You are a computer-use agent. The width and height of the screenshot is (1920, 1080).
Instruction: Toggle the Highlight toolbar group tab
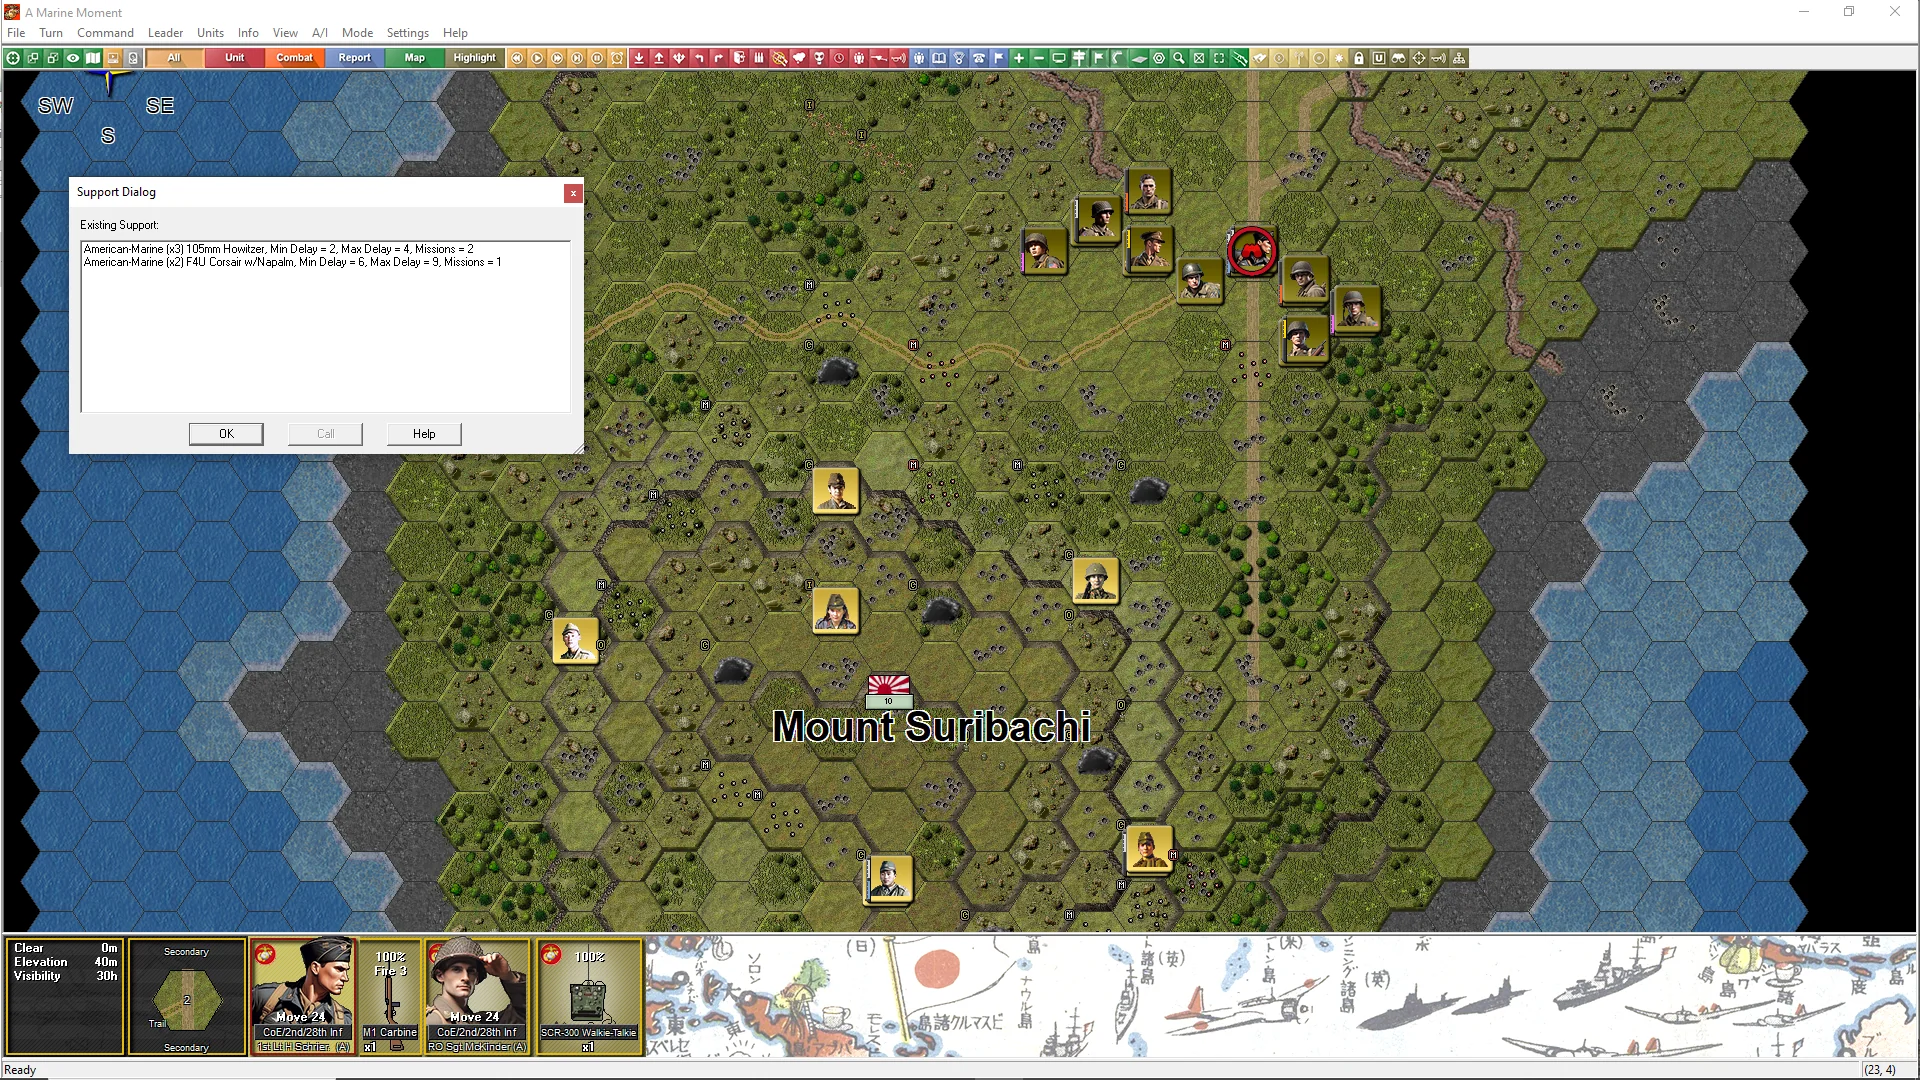tap(474, 58)
